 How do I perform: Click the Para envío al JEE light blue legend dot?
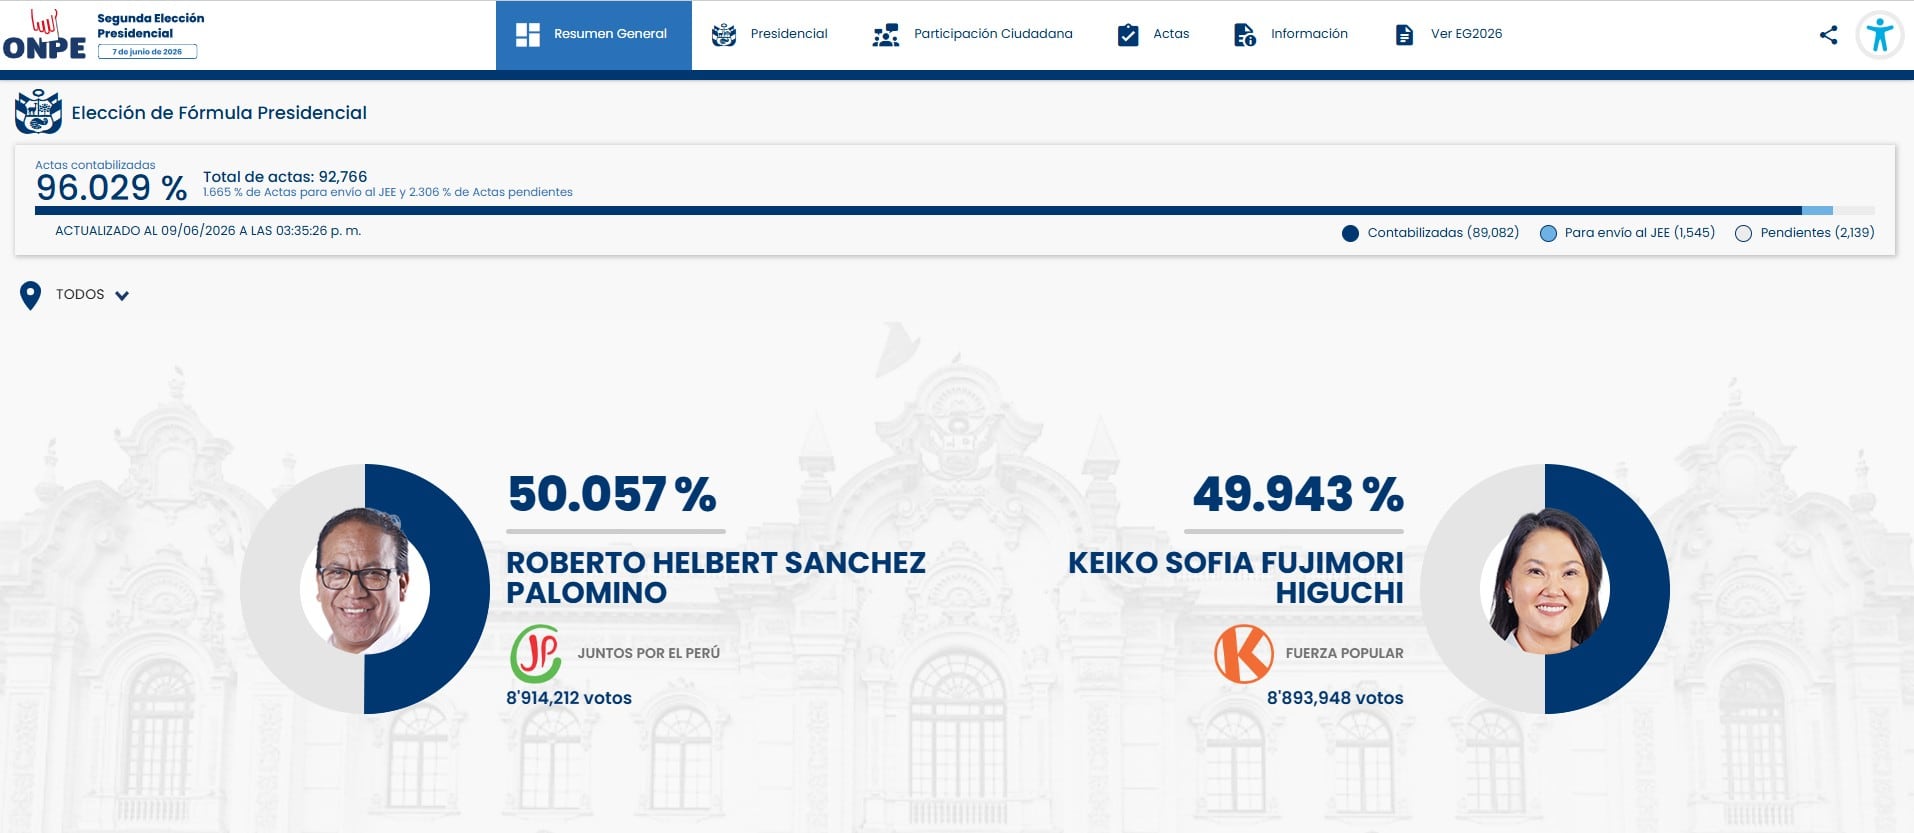[1548, 233]
